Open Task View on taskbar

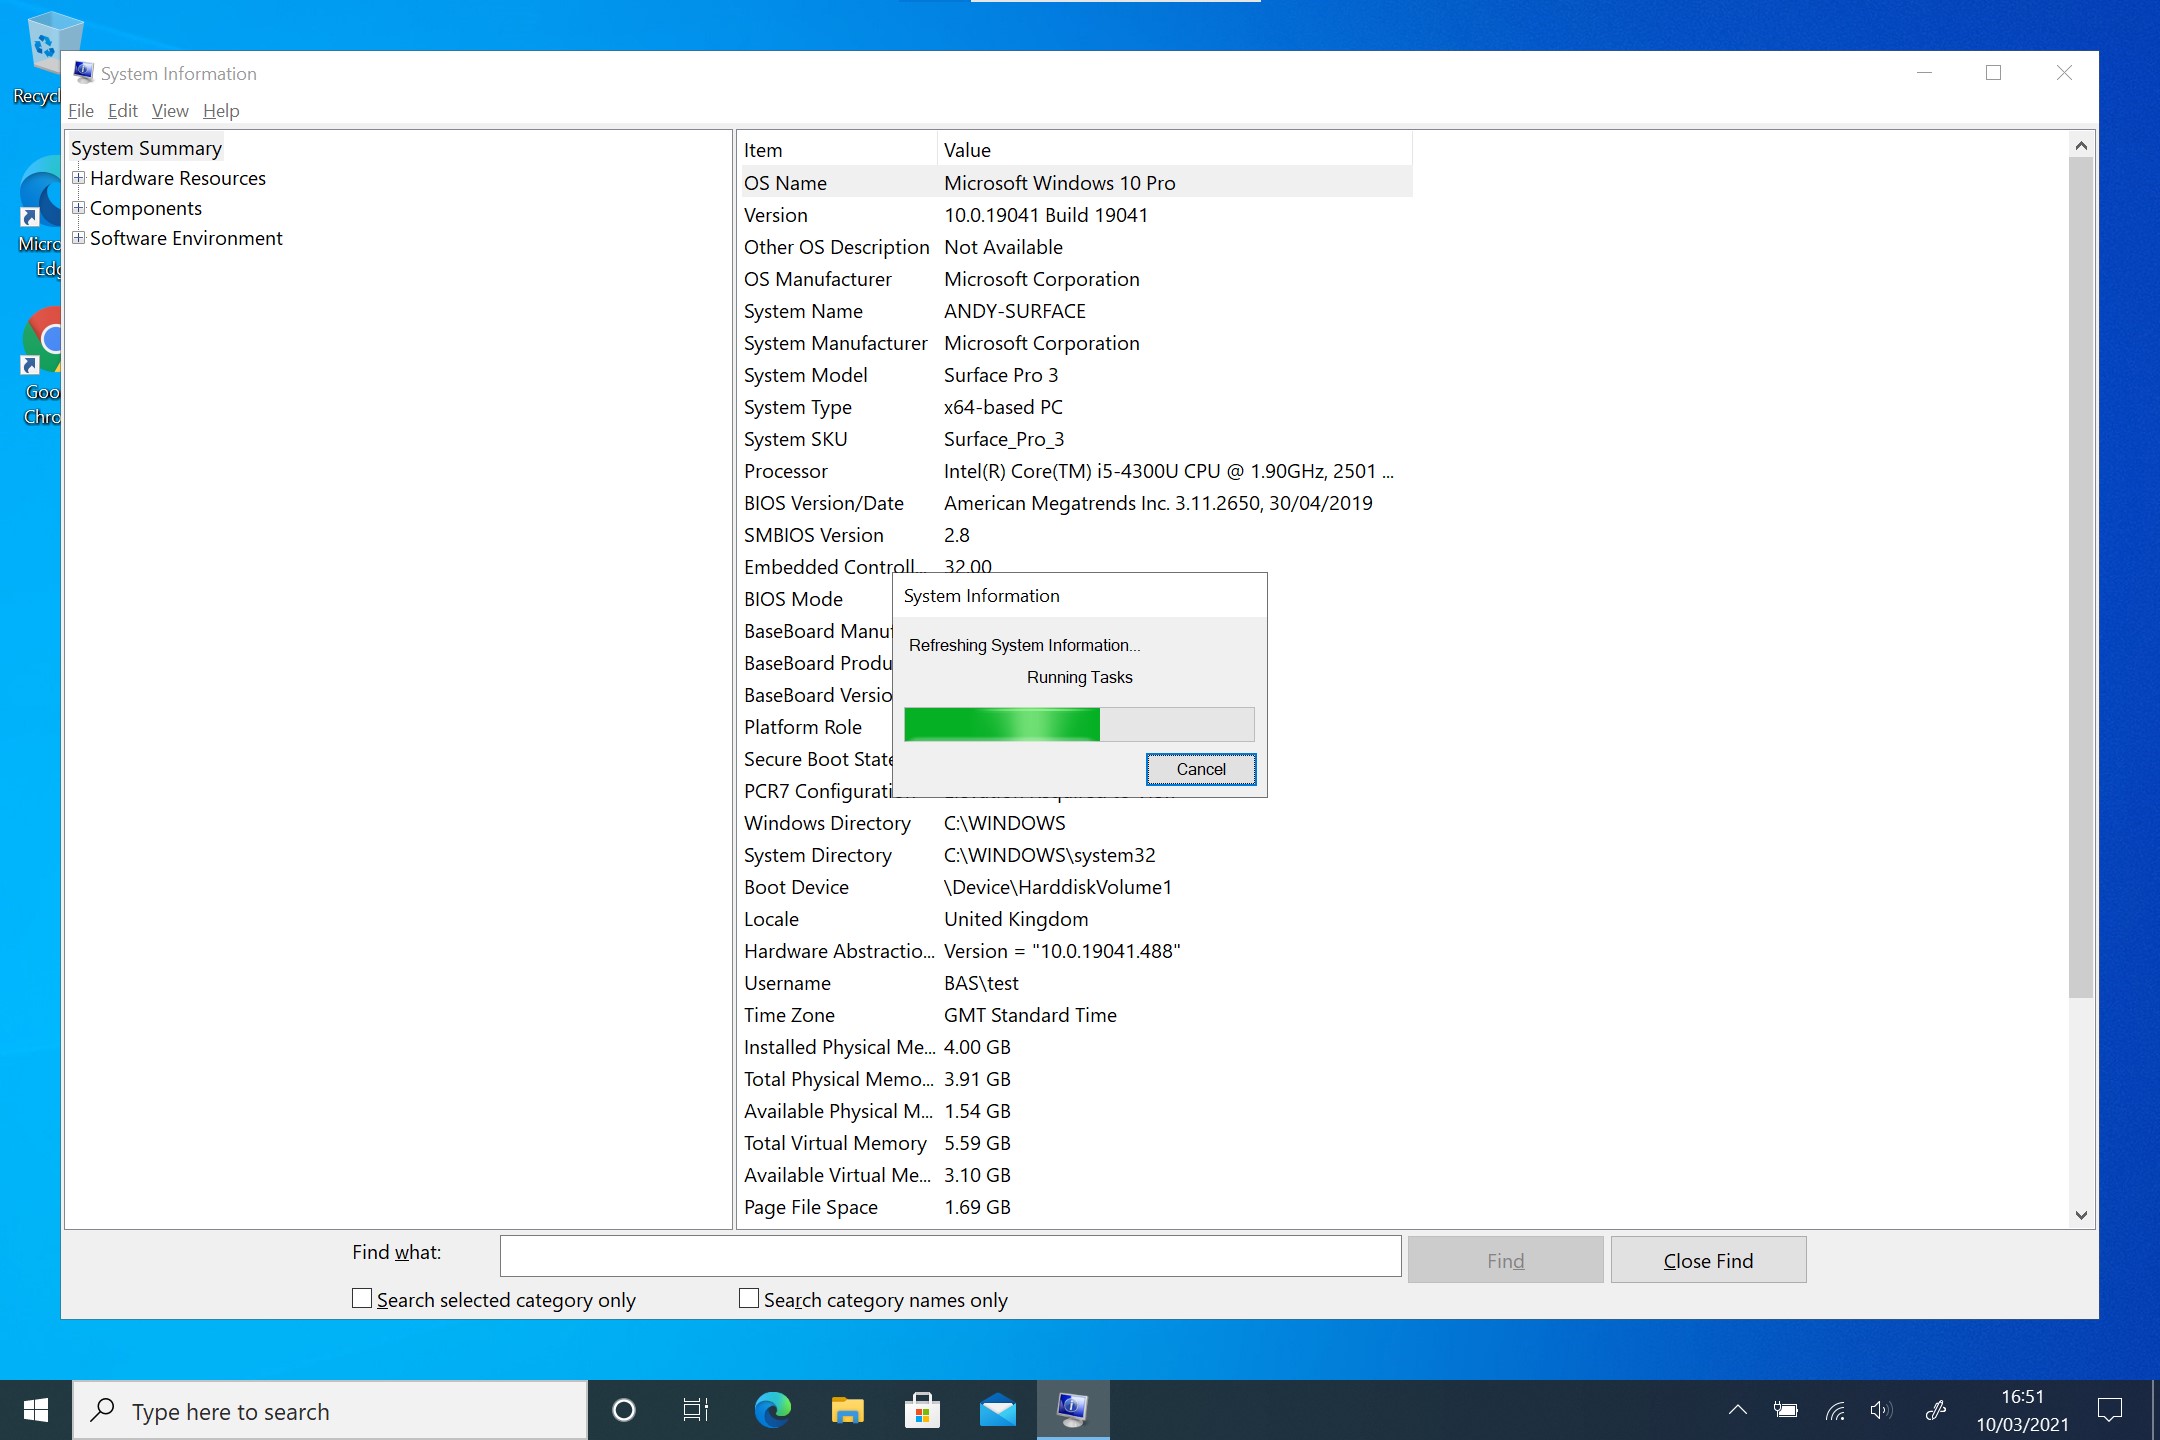pyautogui.click(x=696, y=1410)
